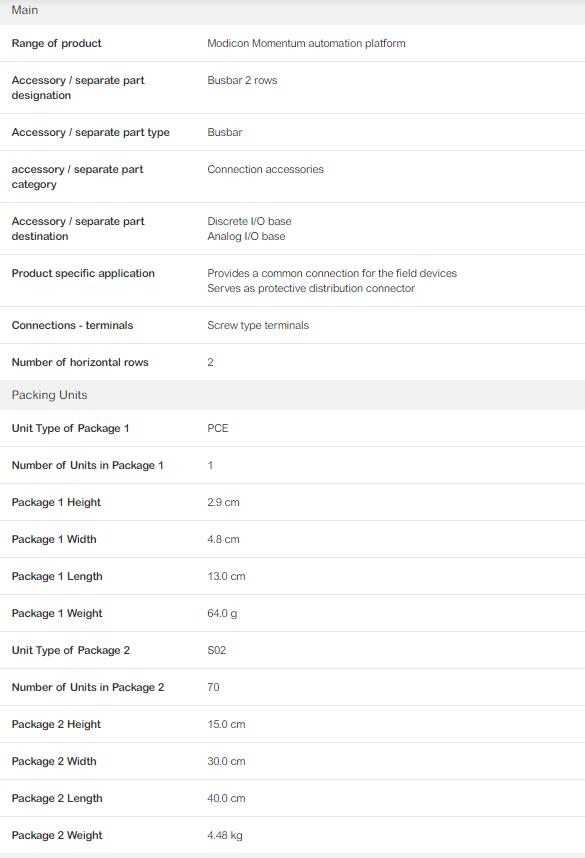Select Number of horizontal rows label

80,362
